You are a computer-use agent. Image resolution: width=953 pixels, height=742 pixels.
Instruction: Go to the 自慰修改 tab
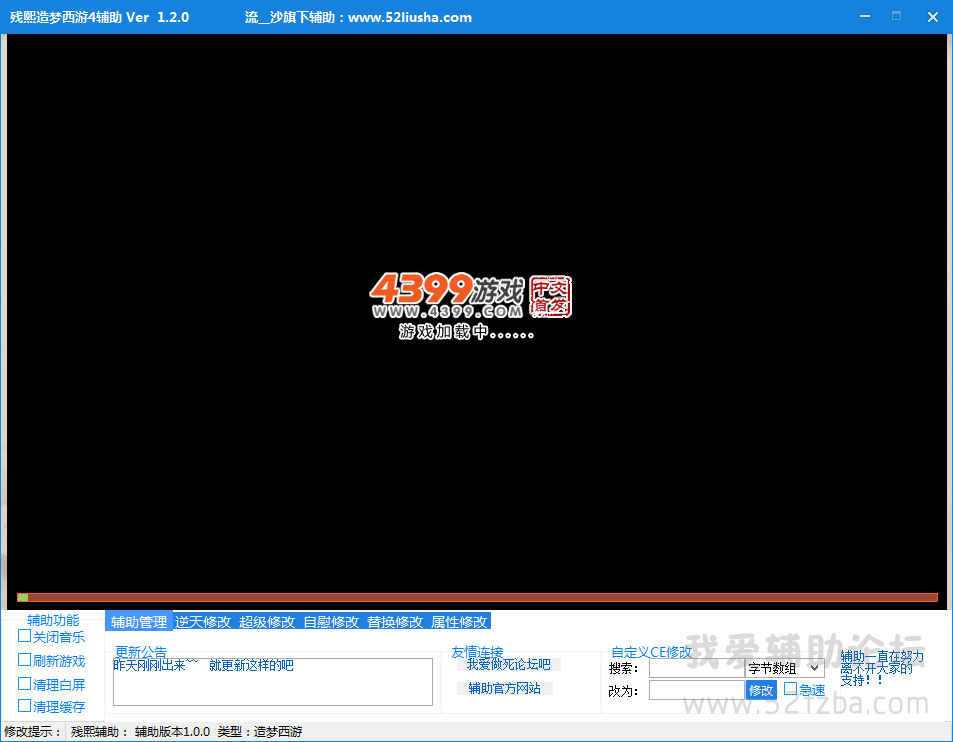331,622
